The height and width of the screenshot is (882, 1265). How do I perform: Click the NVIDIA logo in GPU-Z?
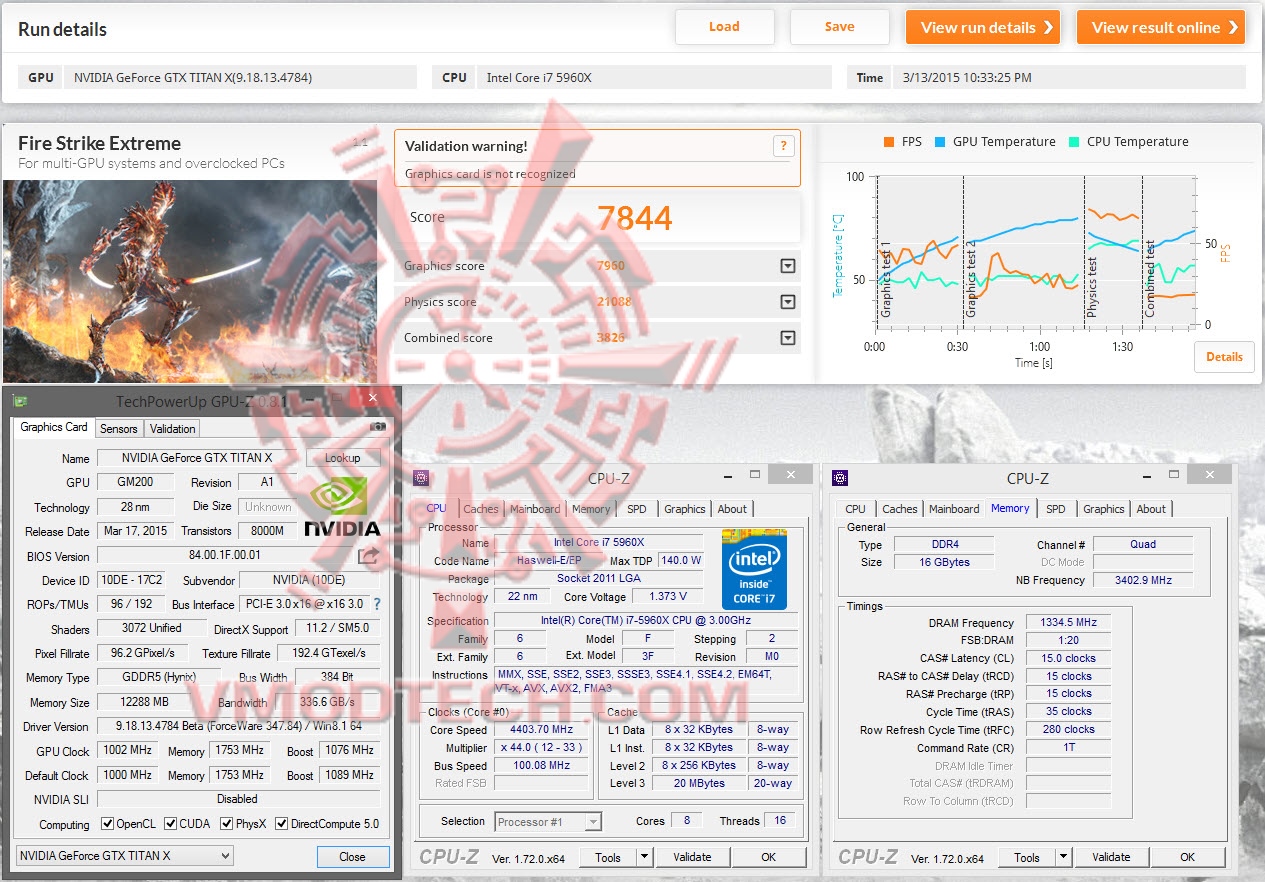[x=342, y=506]
